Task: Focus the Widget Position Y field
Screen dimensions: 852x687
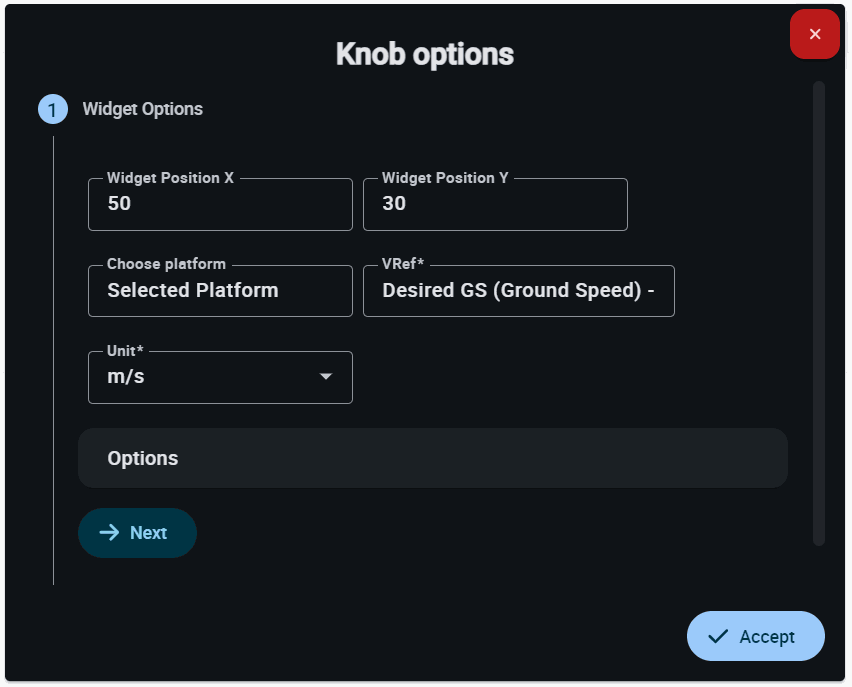Action: pos(495,204)
